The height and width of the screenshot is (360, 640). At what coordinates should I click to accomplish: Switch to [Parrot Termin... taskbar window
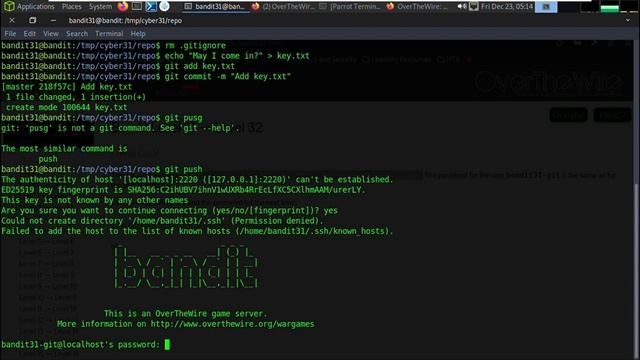[x=350, y=7]
